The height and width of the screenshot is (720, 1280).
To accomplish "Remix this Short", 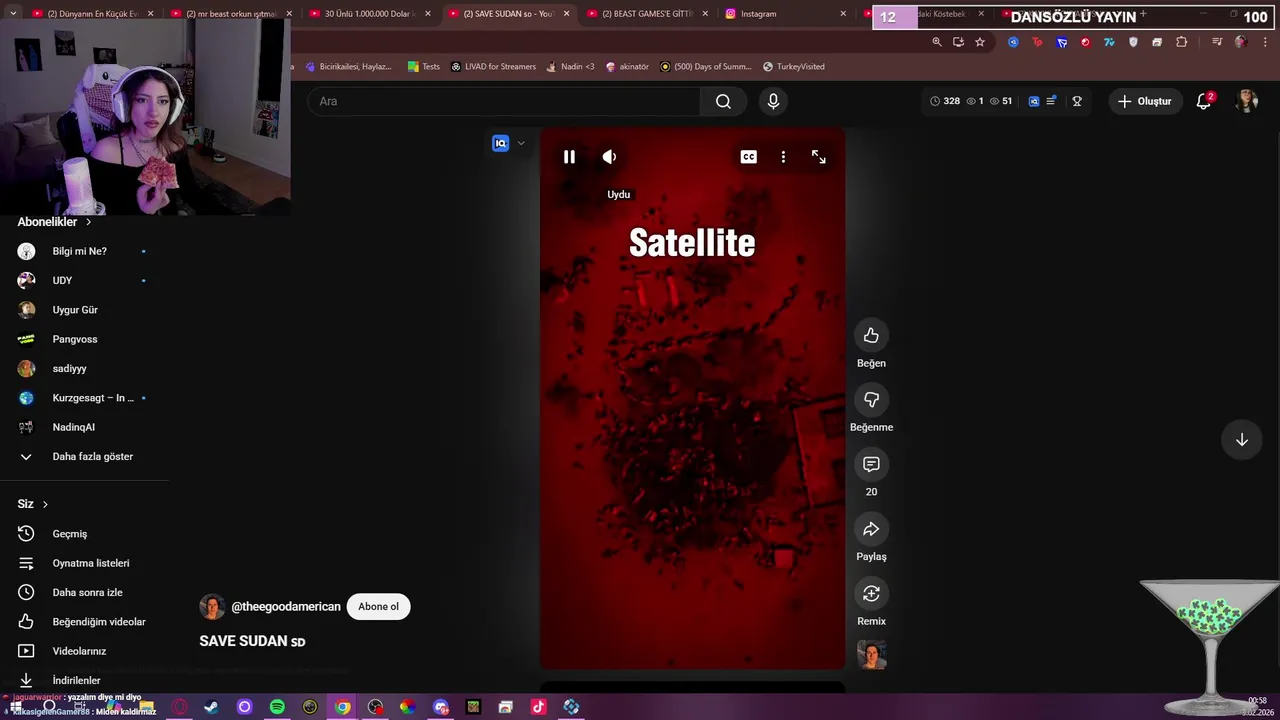I will [871, 594].
